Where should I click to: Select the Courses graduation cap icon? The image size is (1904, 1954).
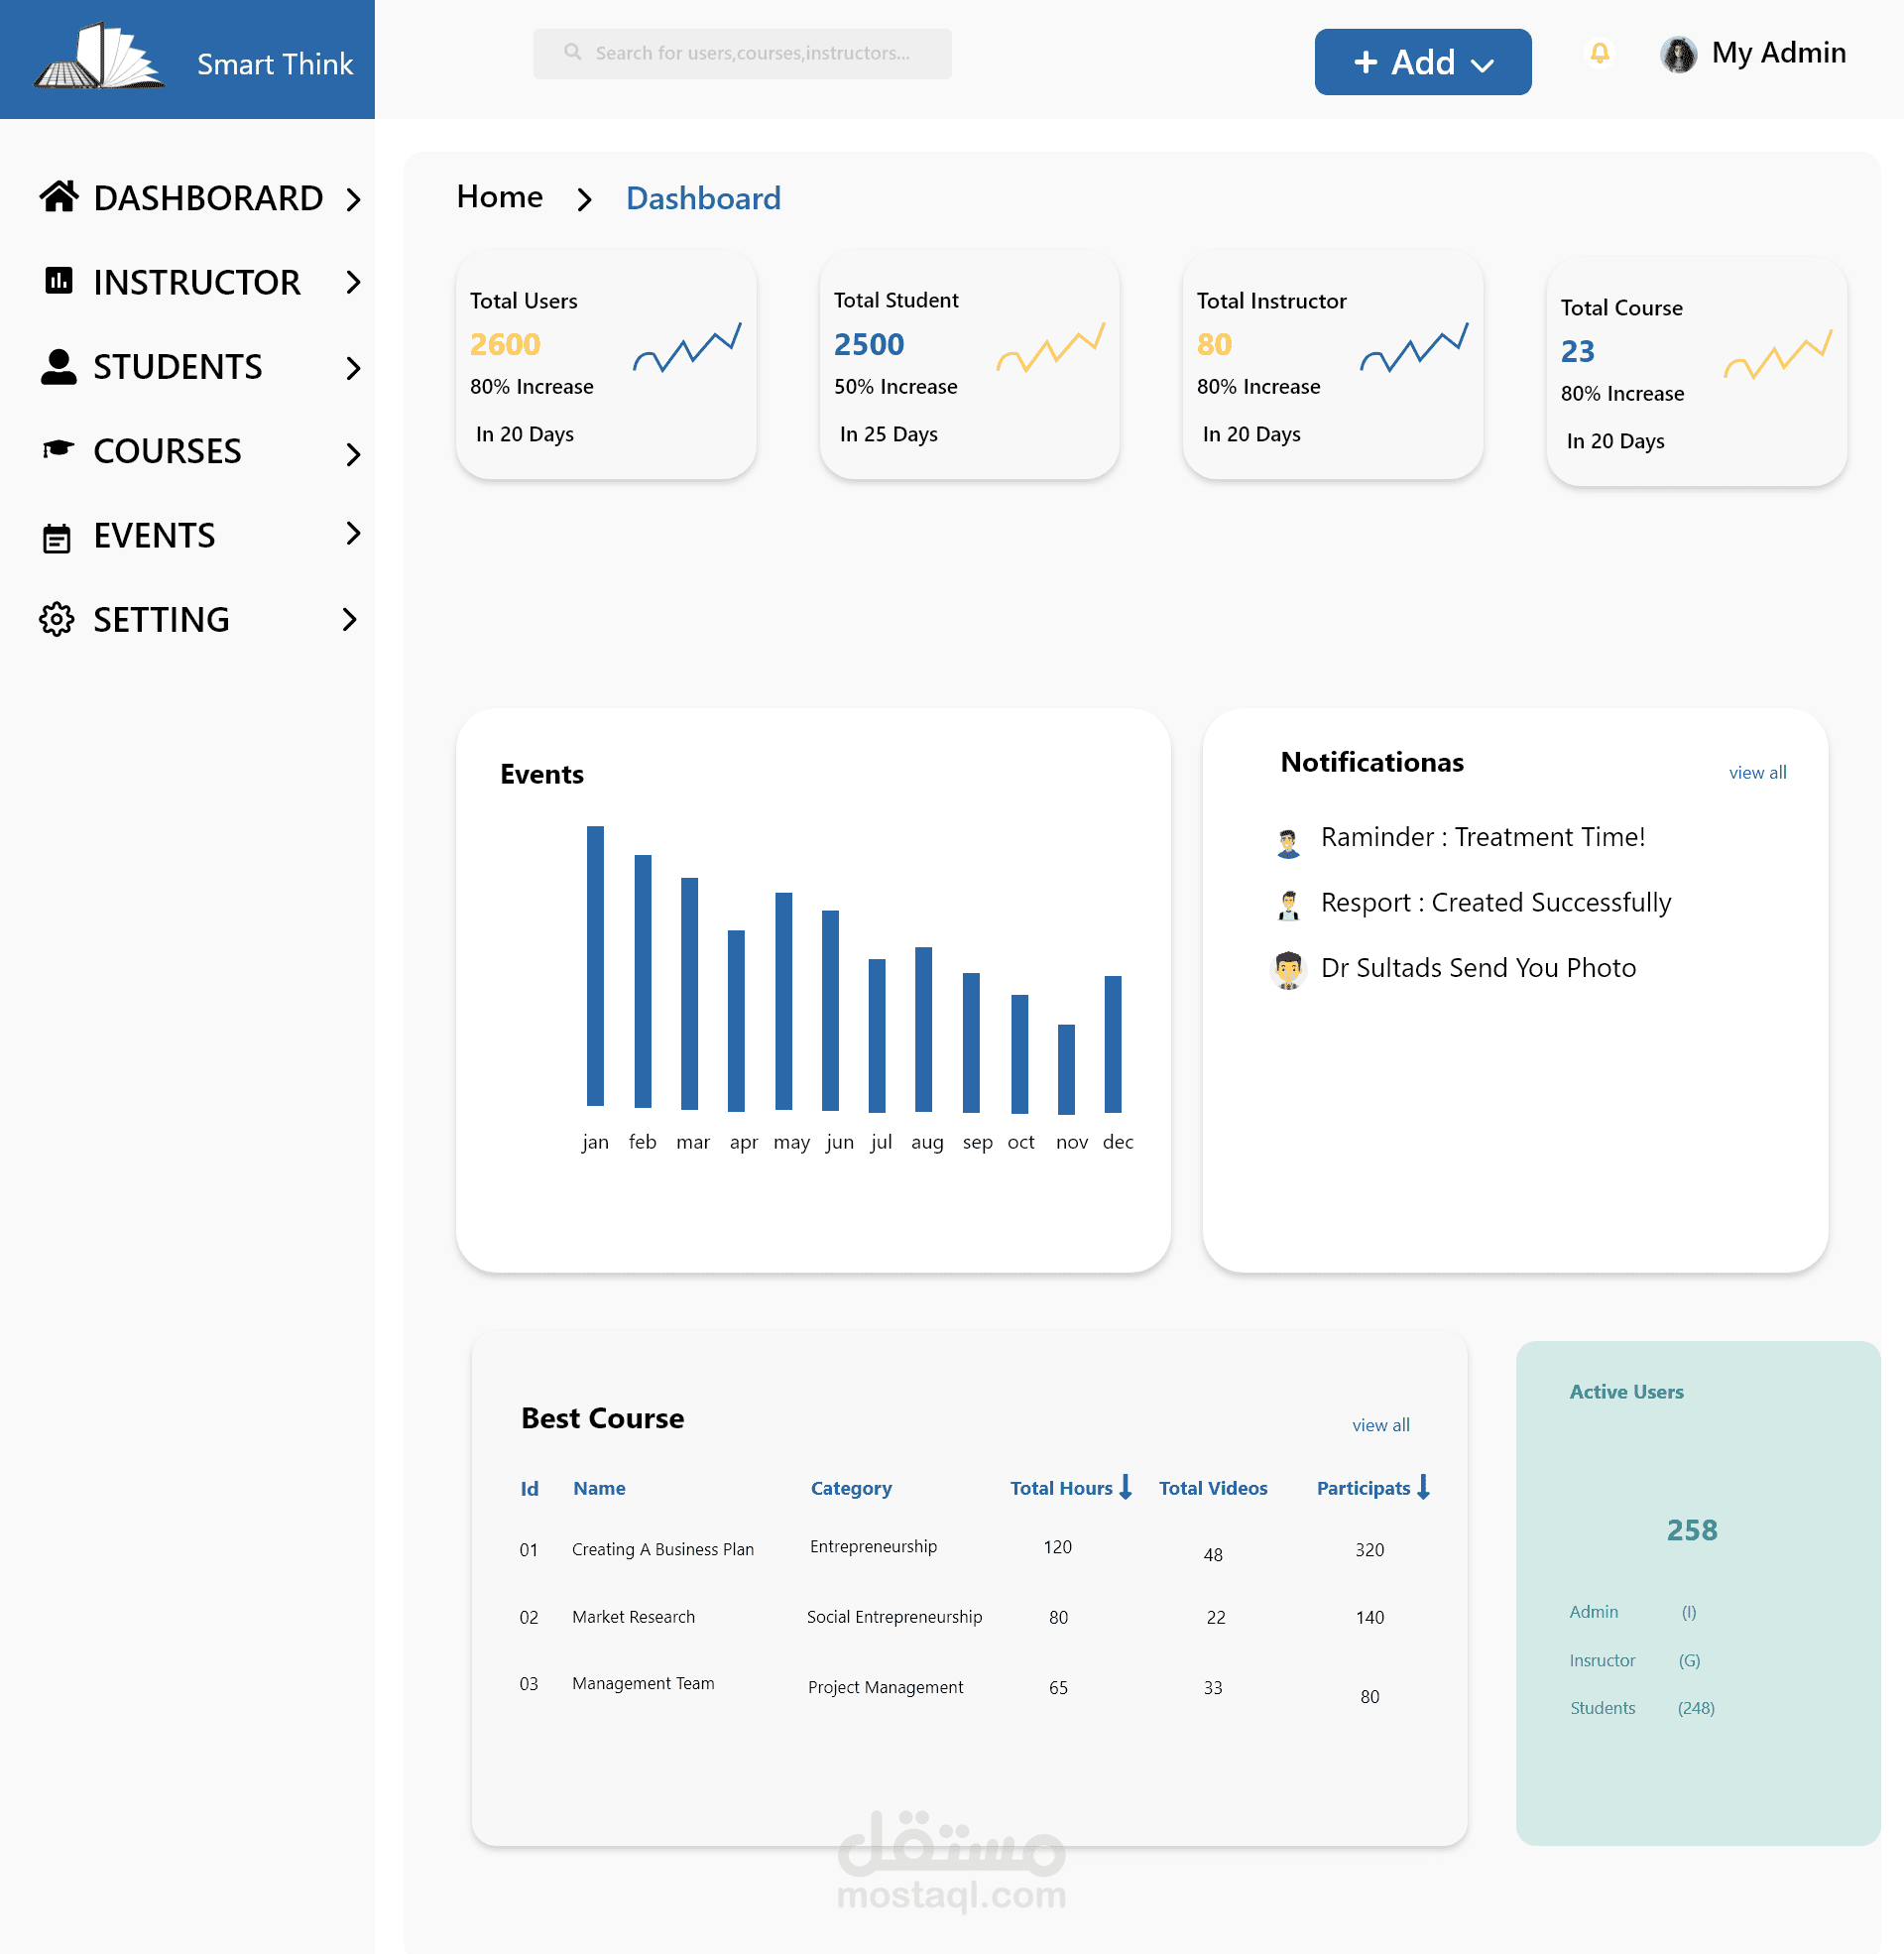tap(57, 451)
